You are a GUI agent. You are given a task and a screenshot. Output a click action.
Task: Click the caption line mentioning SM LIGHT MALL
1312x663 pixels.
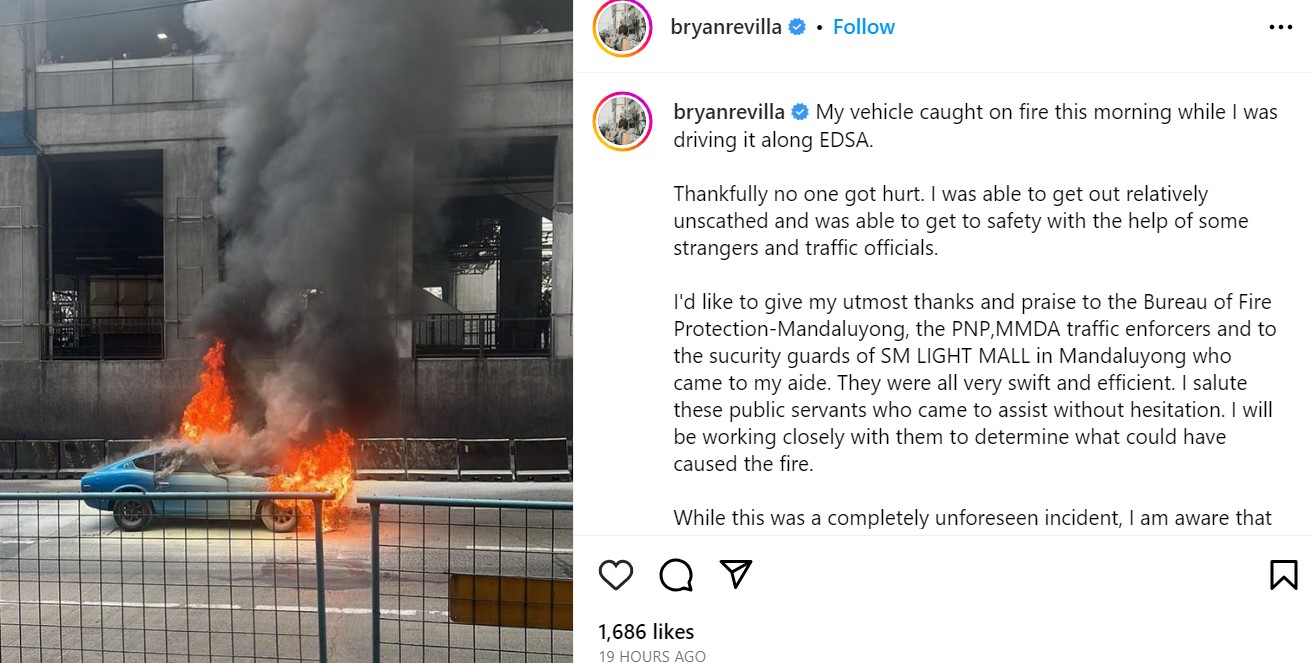952,356
